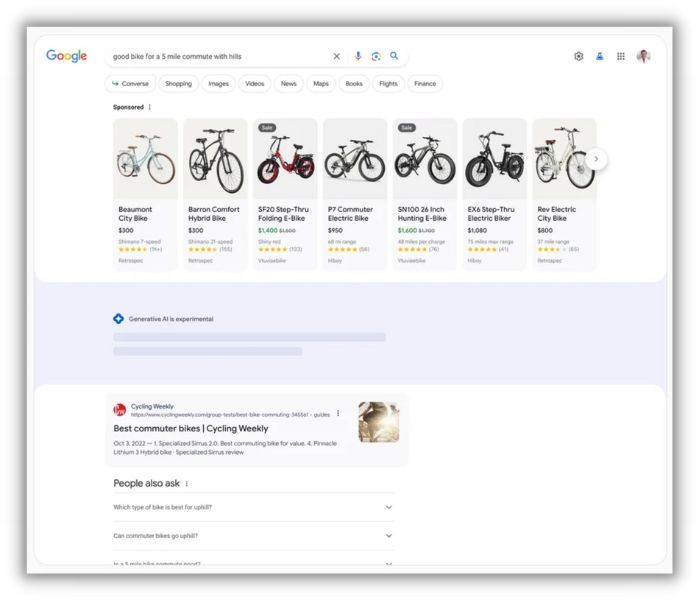Switch to the Books tab
Screen dimensions: 698x600
click(354, 84)
